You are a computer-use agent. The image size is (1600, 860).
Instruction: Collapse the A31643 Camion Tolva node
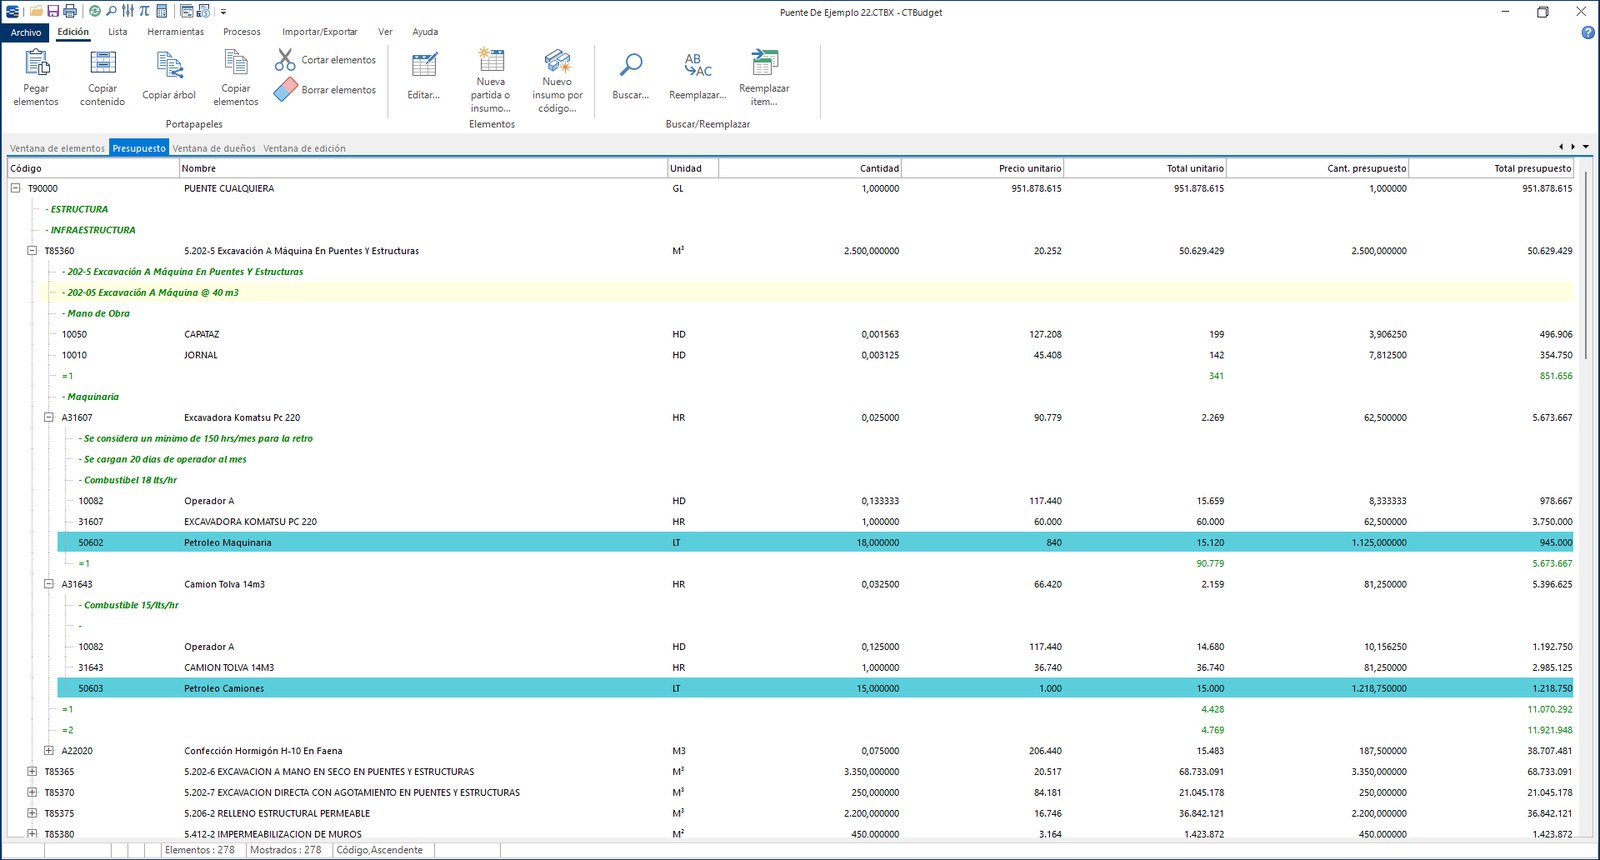click(48, 584)
